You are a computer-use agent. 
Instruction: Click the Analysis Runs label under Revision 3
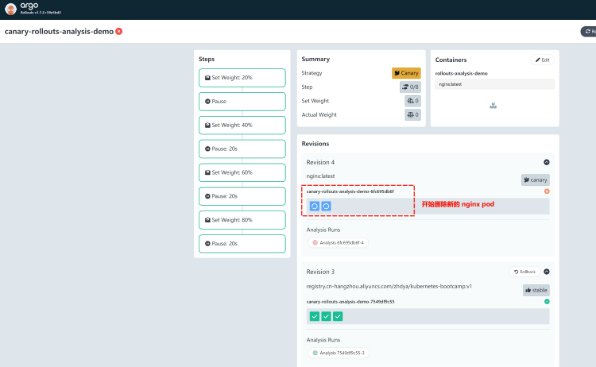(x=323, y=340)
